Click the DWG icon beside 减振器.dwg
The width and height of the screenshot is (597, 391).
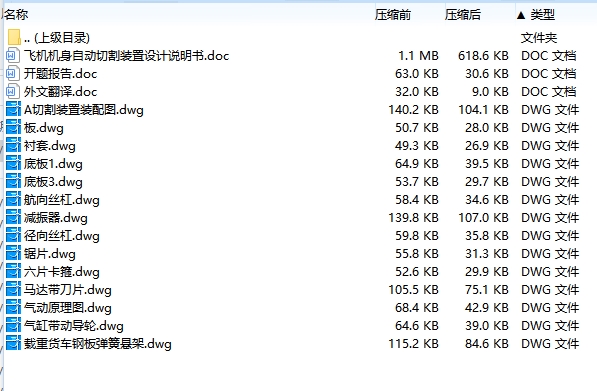13,218
